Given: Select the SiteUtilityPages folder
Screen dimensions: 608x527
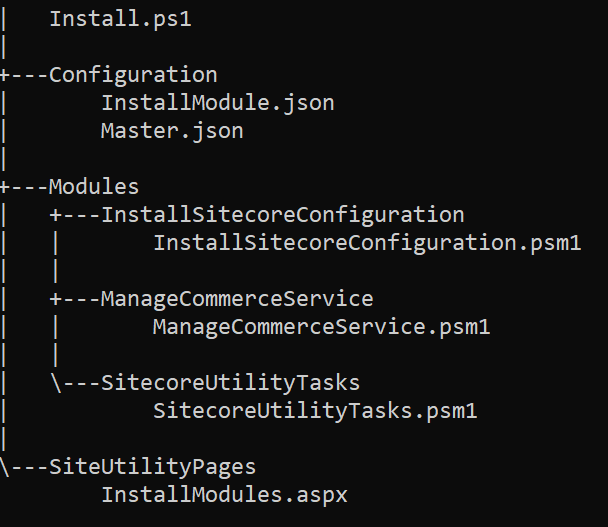Looking at the screenshot, I should [x=152, y=466].
